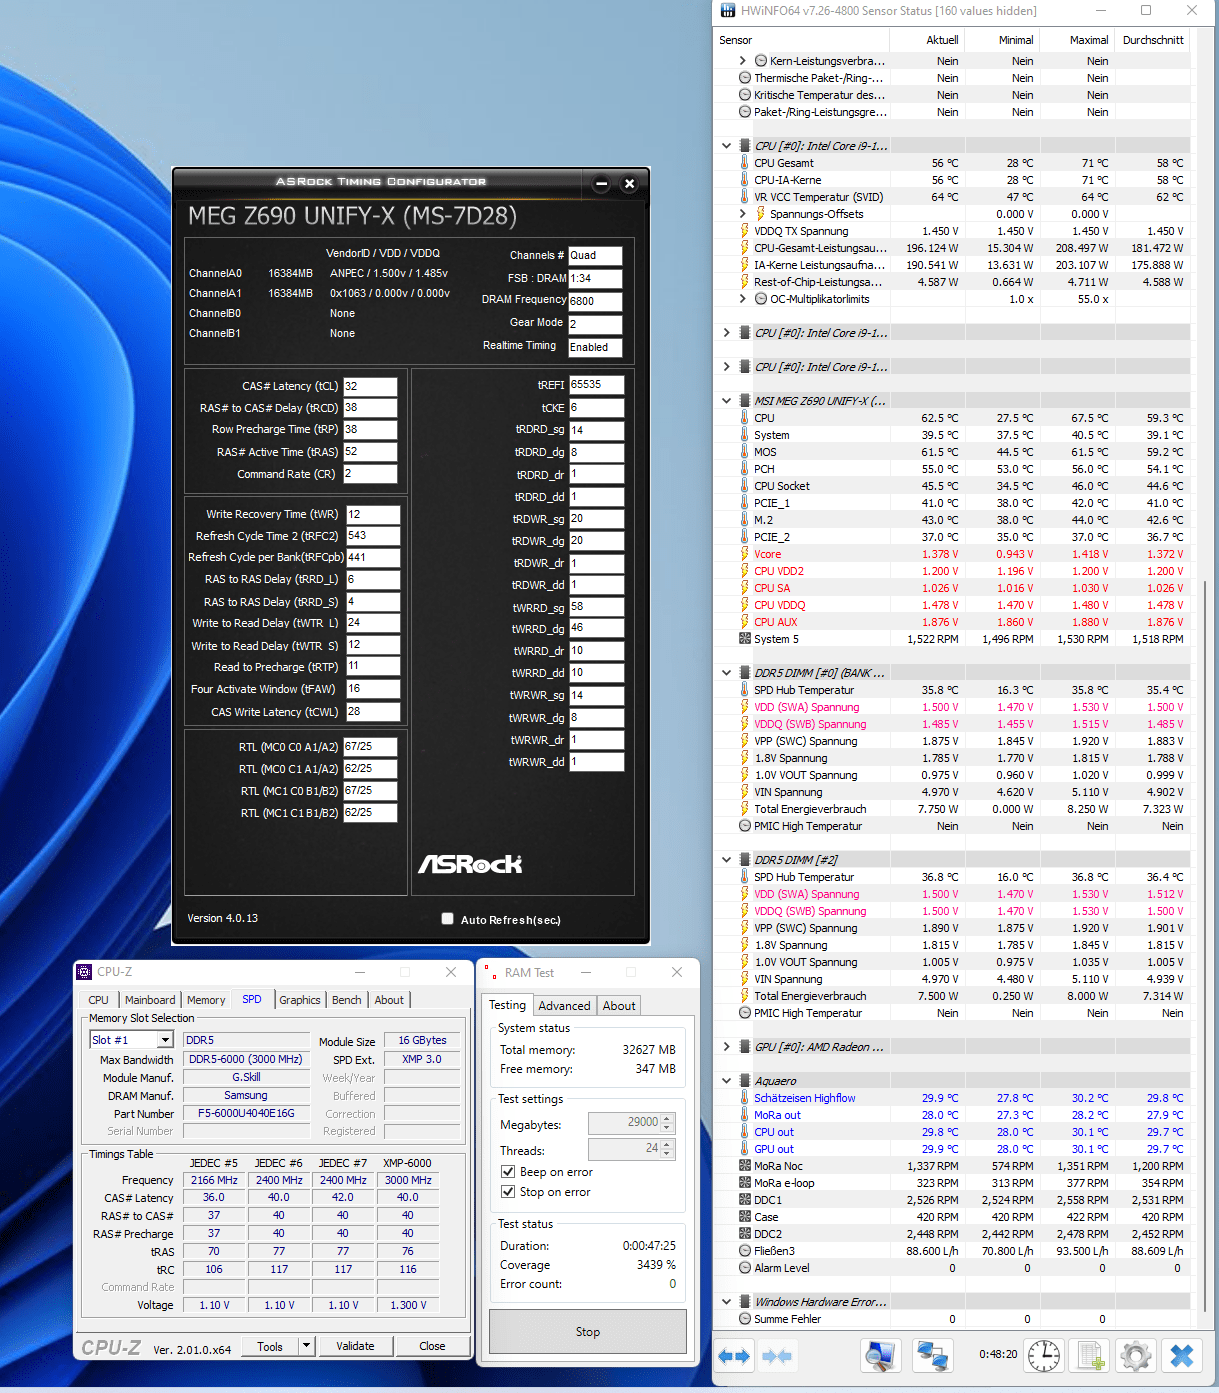Toggle the Auto Refresh(sec.) checkbox
1219x1393 pixels.
[448, 919]
